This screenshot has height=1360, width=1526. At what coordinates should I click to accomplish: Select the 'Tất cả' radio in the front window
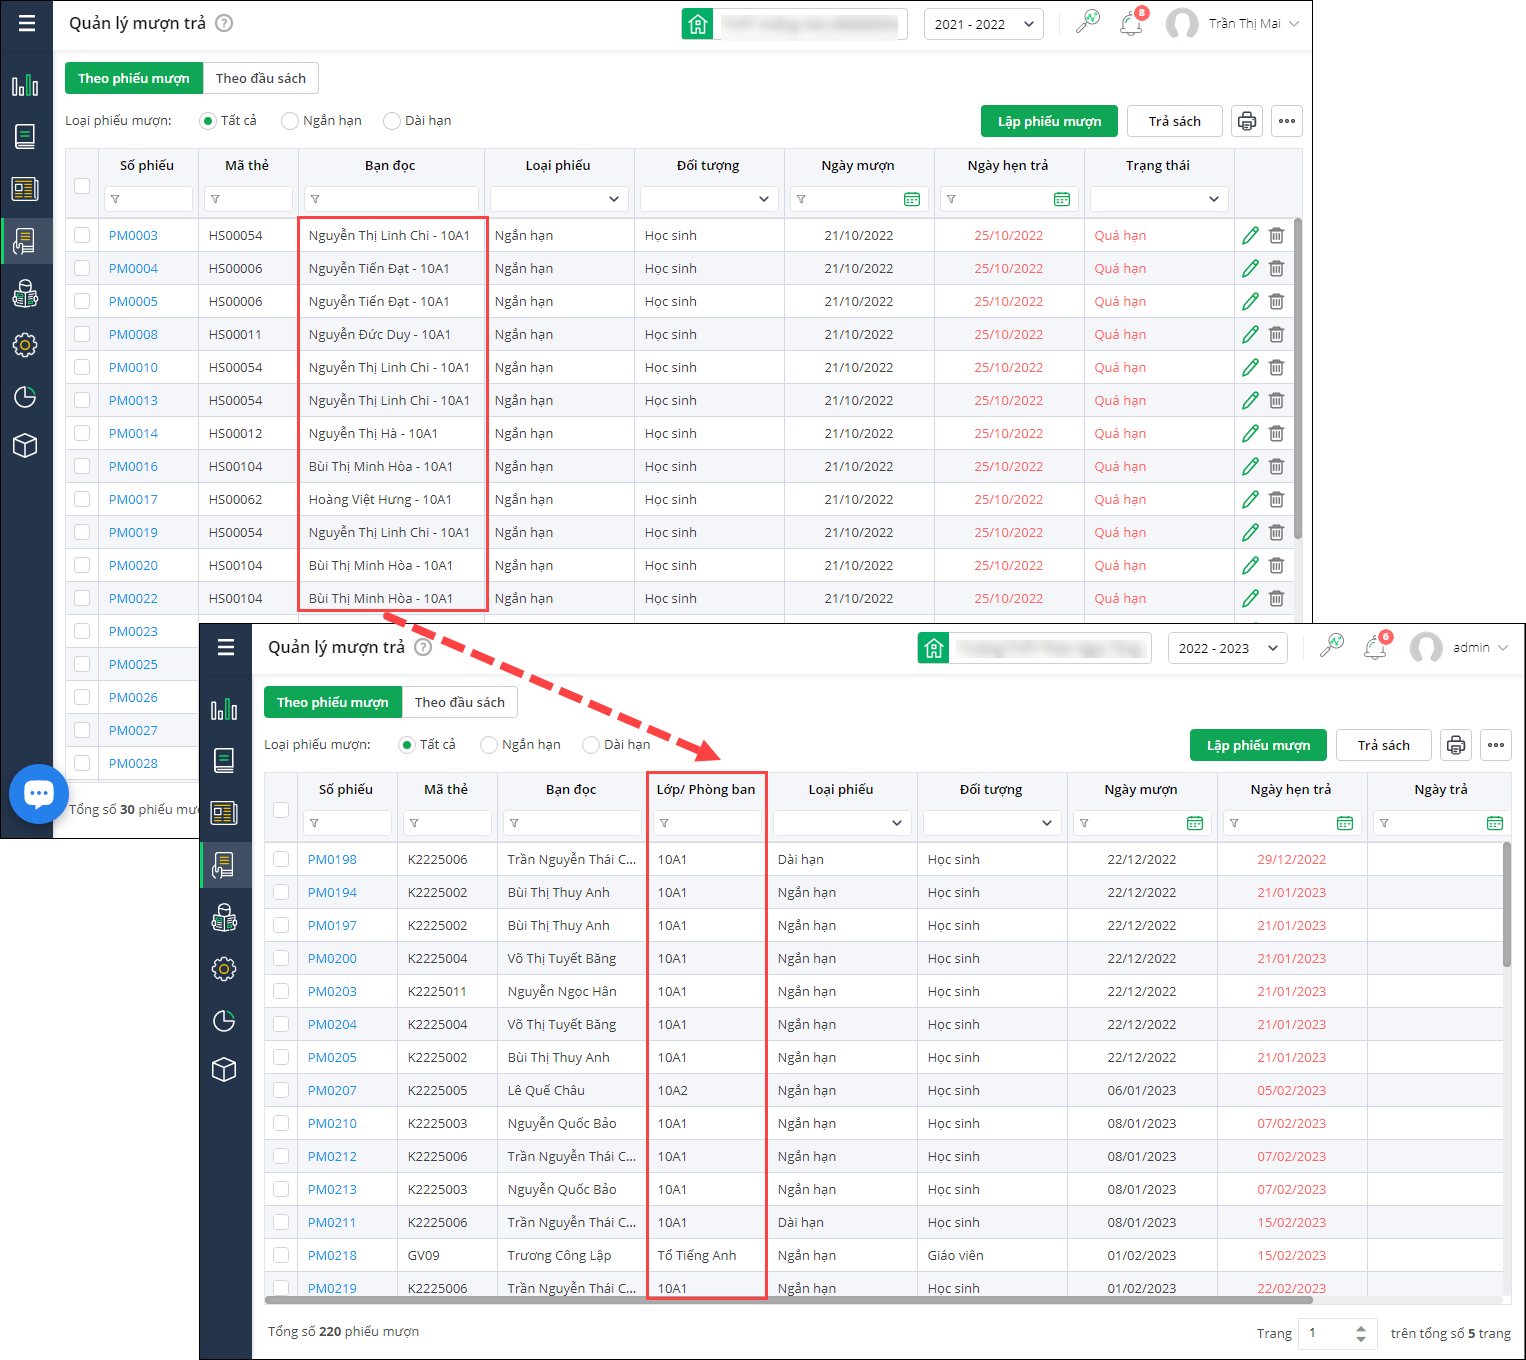coord(407,745)
